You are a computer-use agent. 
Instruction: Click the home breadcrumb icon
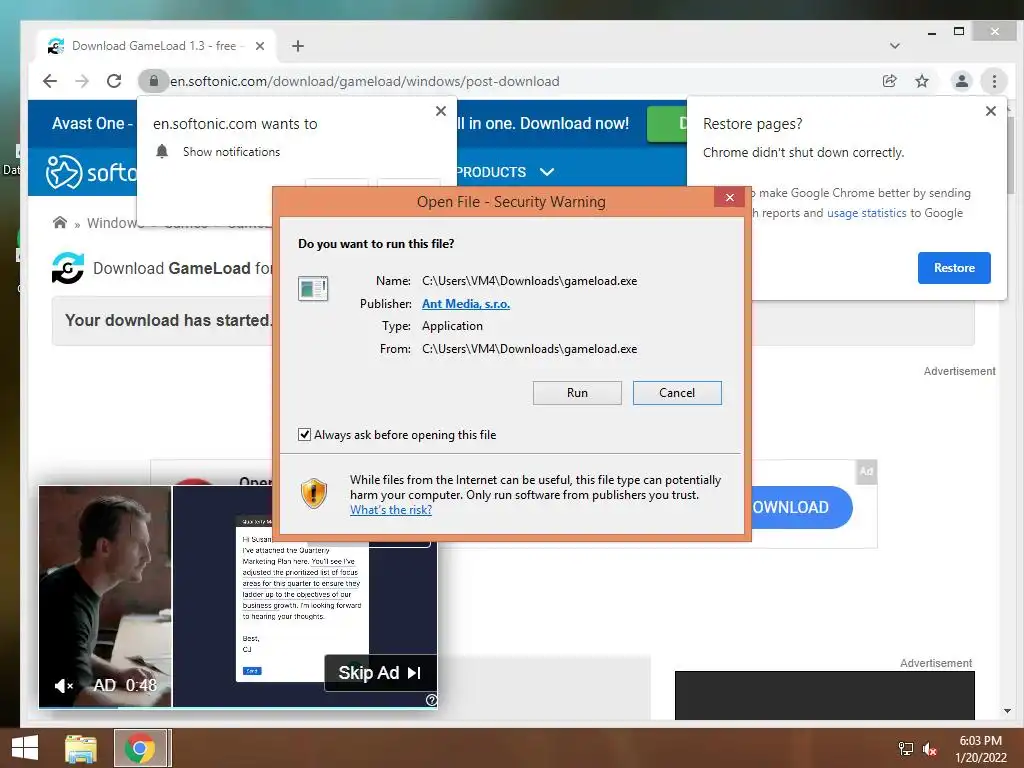point(59,223)
